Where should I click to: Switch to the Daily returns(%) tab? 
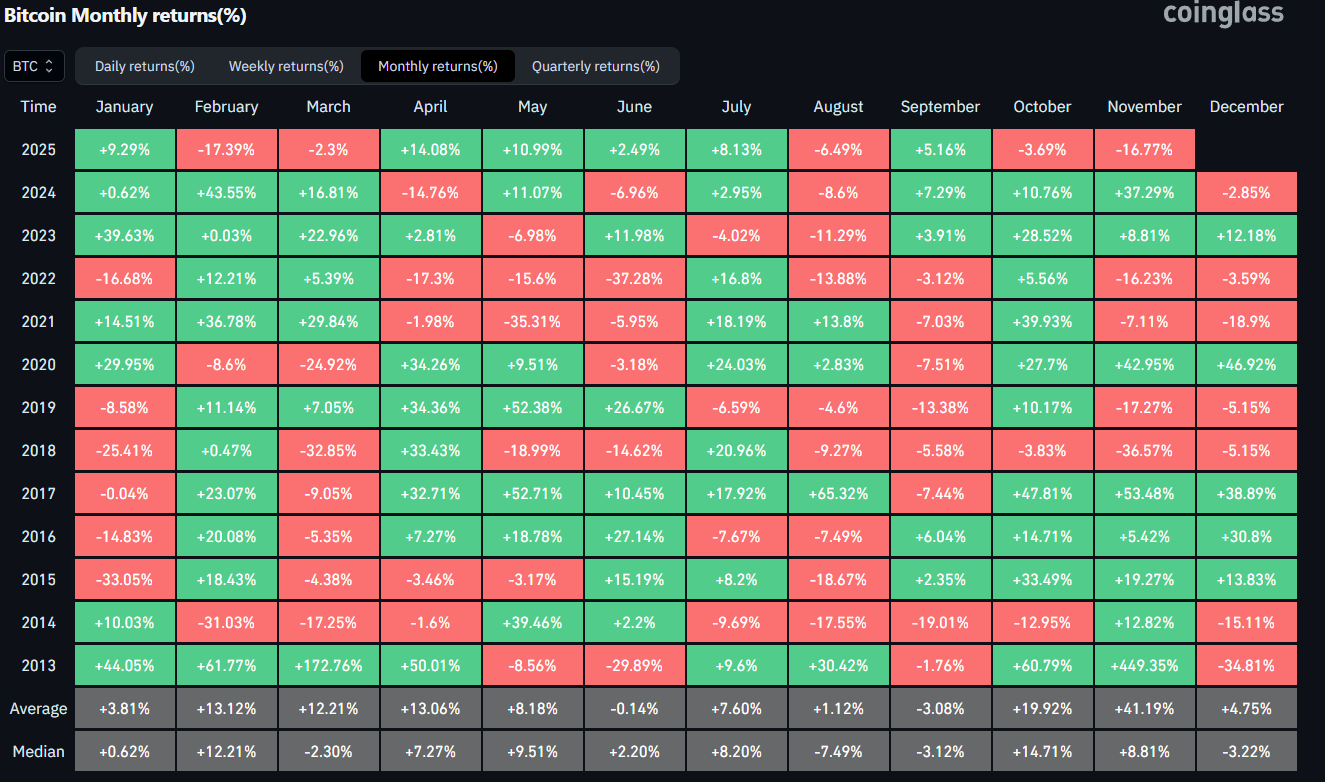143,66
